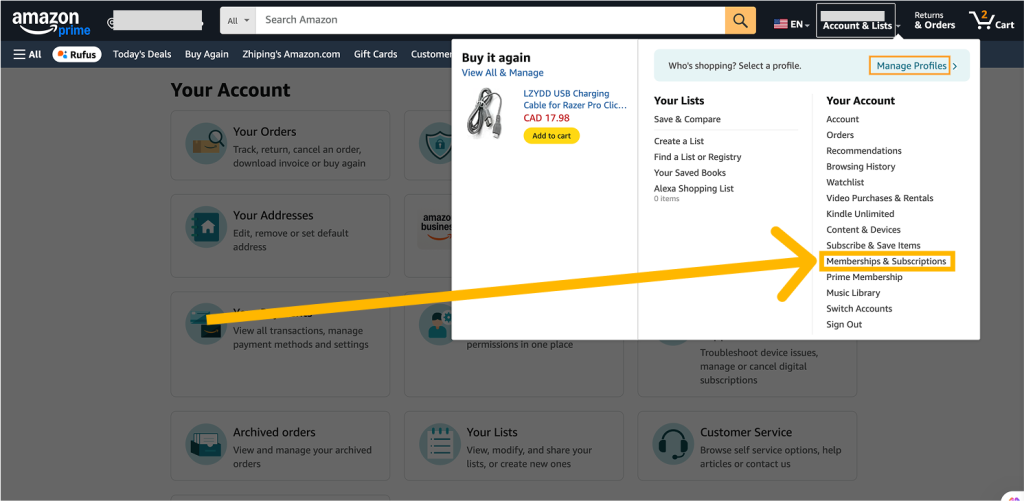The height and width of the screenshot is (501, 1024).
Task: Click the USB charging cable thumbnail
Action: pyautogui.click(x=486, y=113)
